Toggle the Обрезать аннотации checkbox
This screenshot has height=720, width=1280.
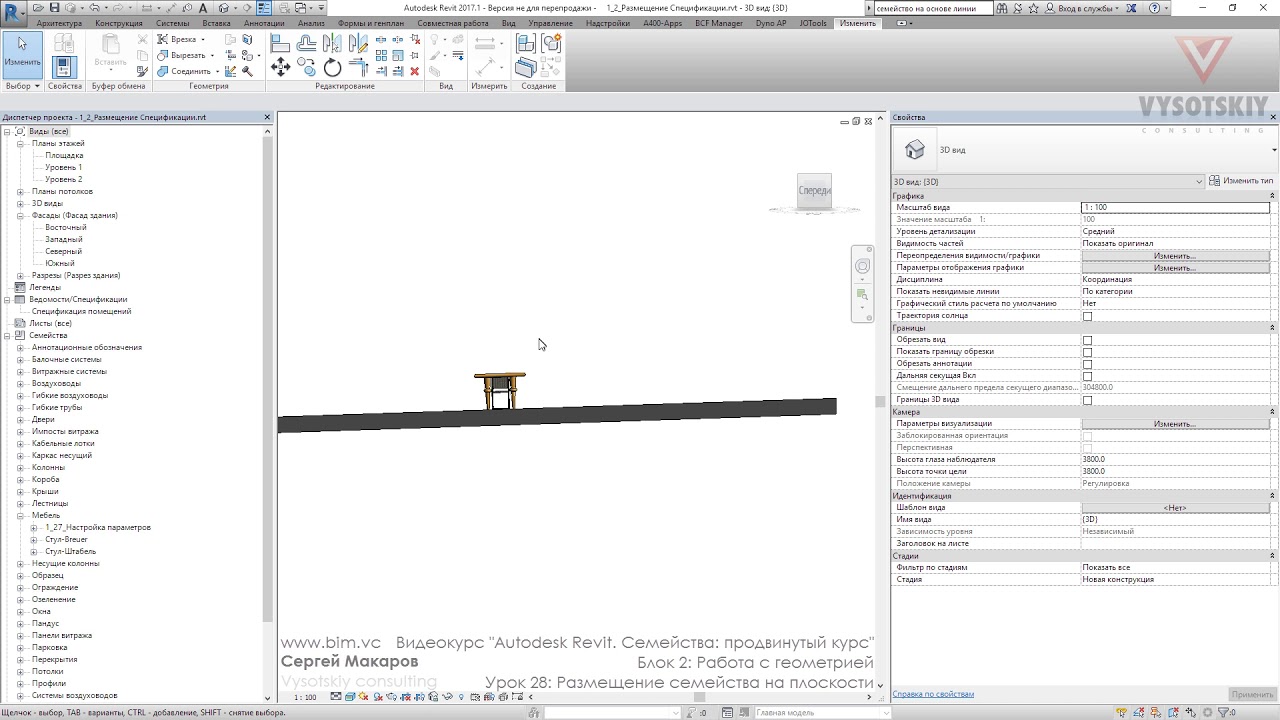[x=1087, y=364]
